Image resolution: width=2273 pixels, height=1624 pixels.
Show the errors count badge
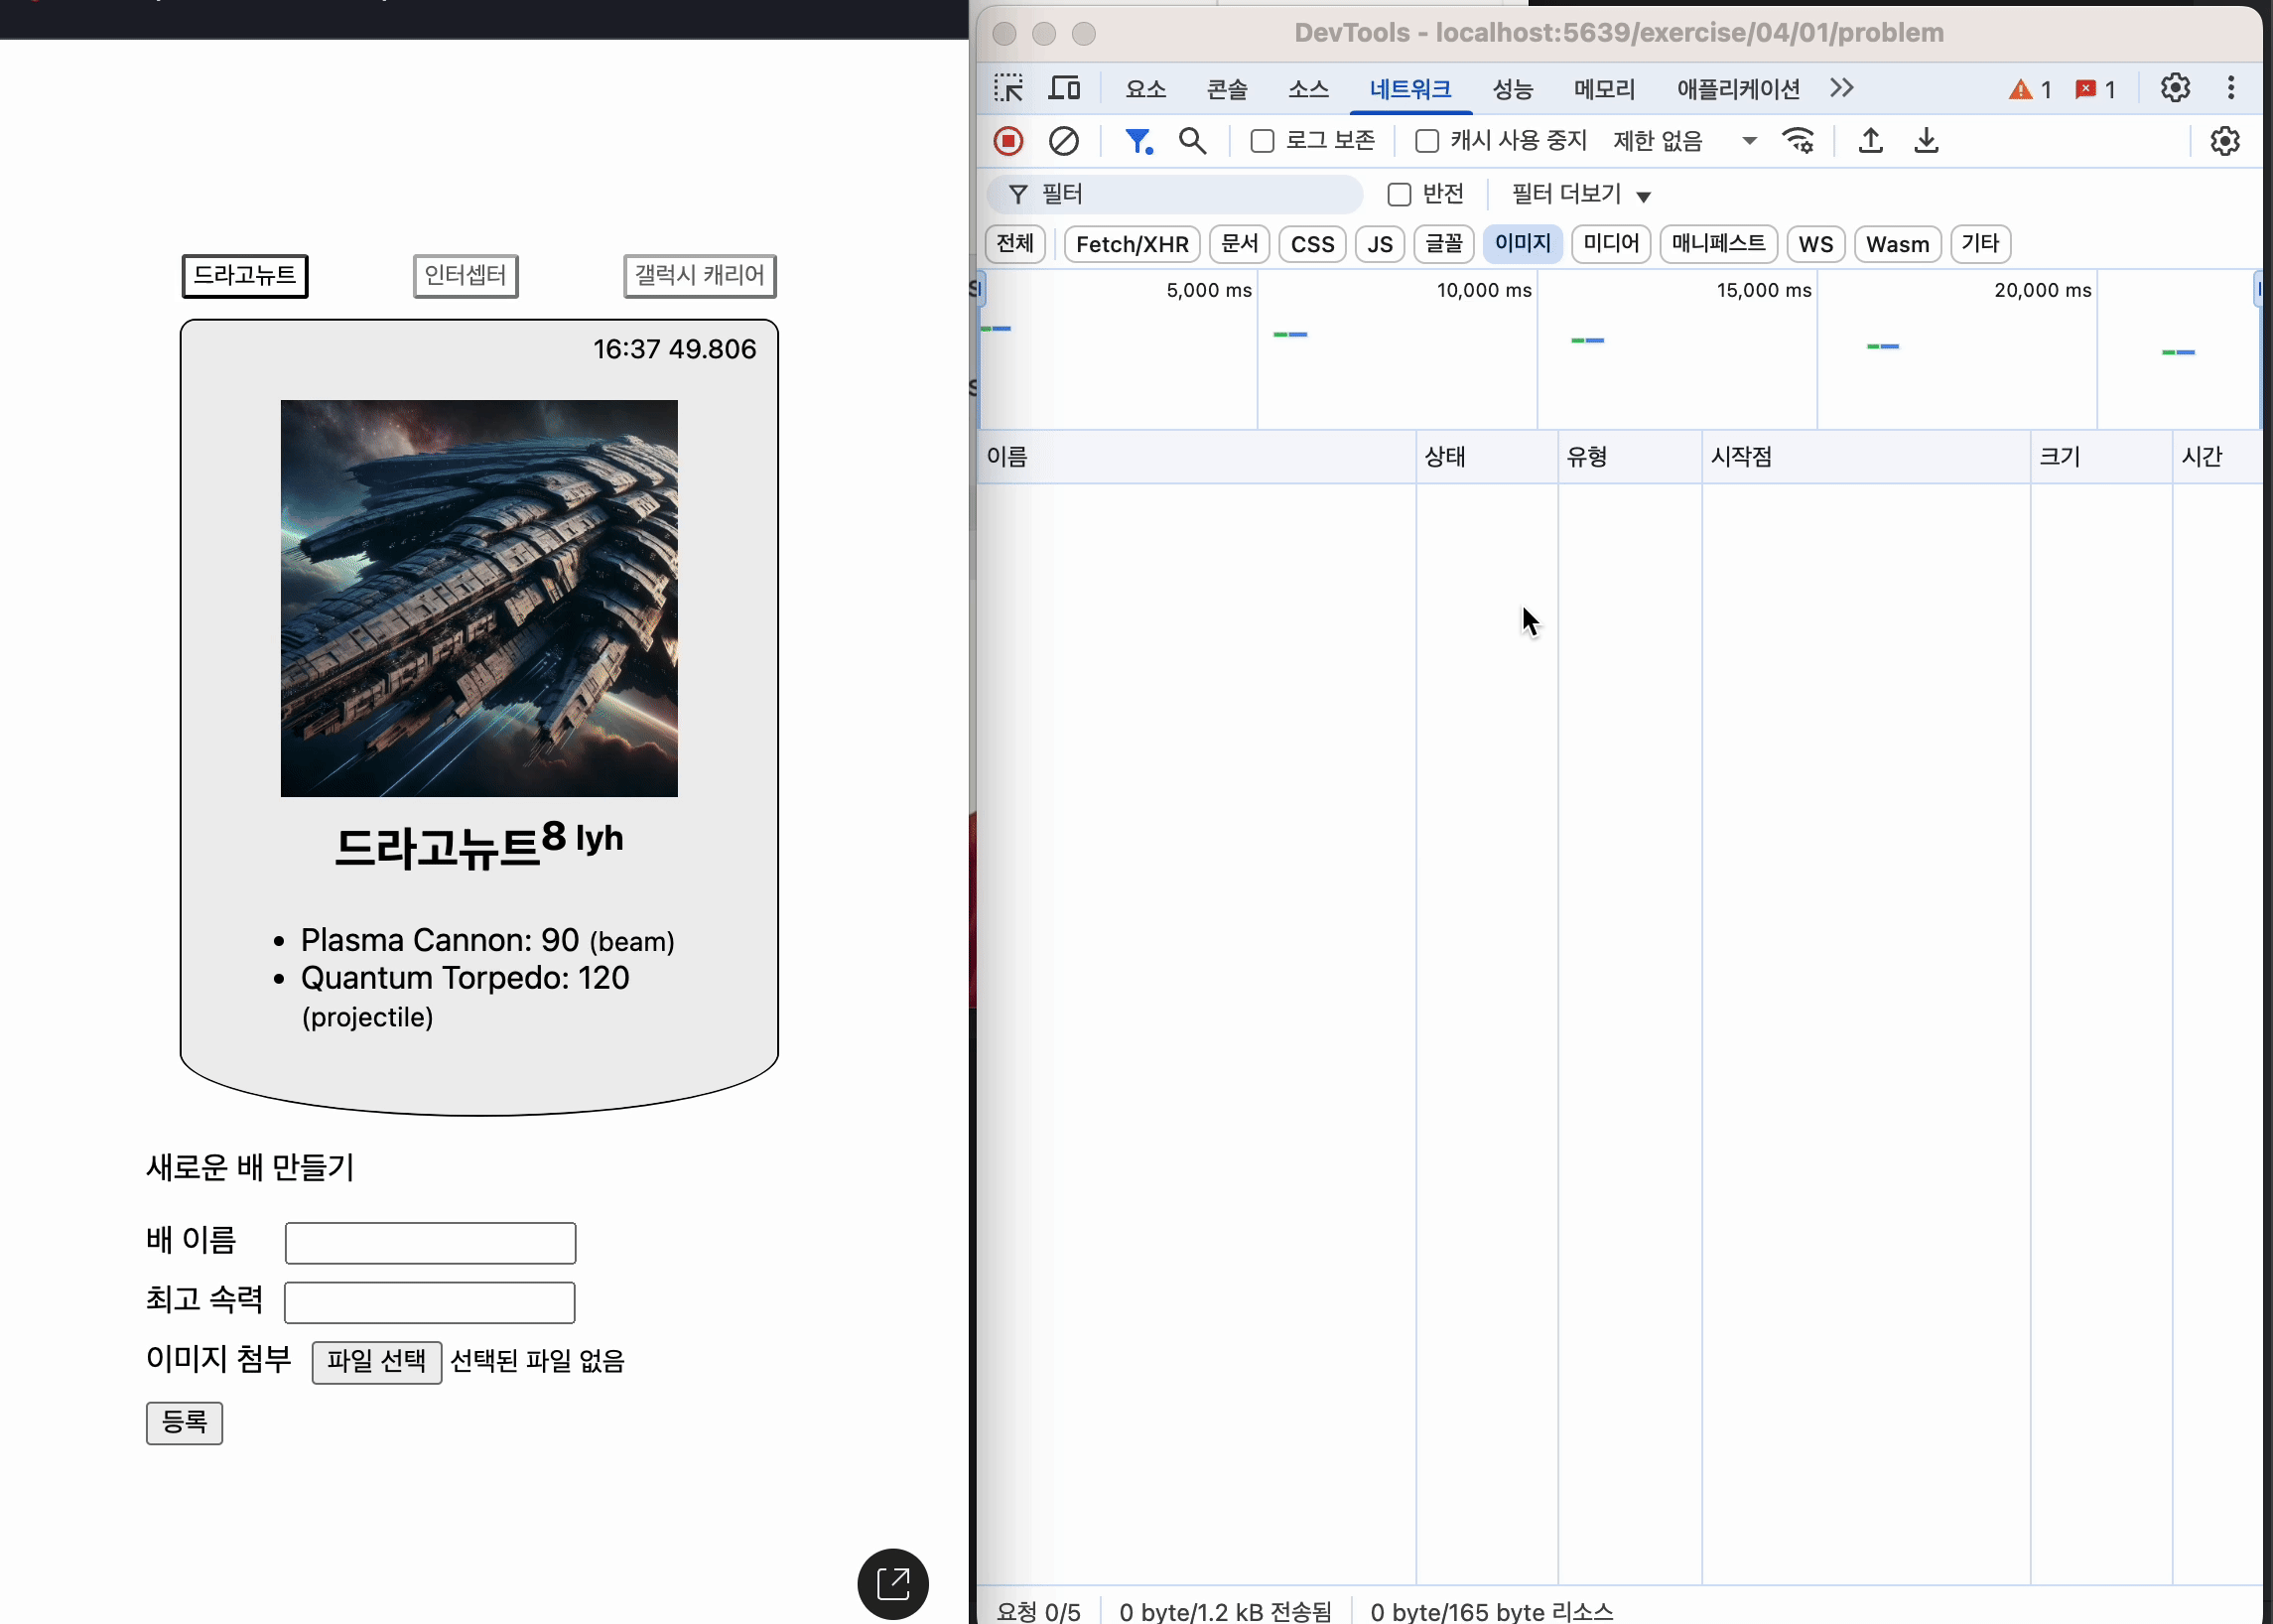click(x=2095, y=89)
